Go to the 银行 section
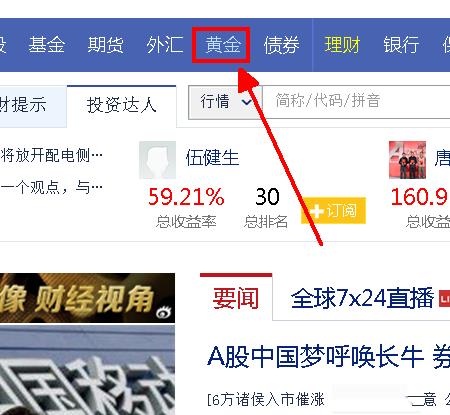Screen dimensions: 450x415 coord(401,45)
